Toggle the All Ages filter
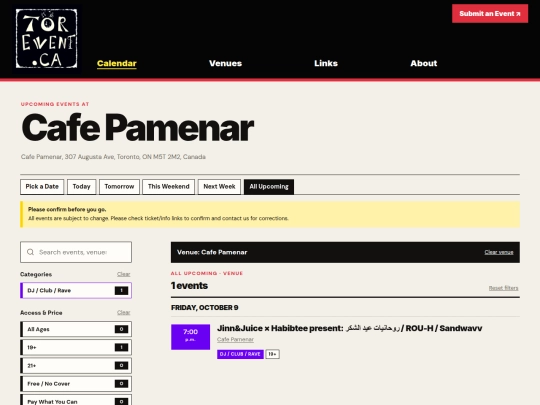Screen dimensions: 540x405 [76, 329]
